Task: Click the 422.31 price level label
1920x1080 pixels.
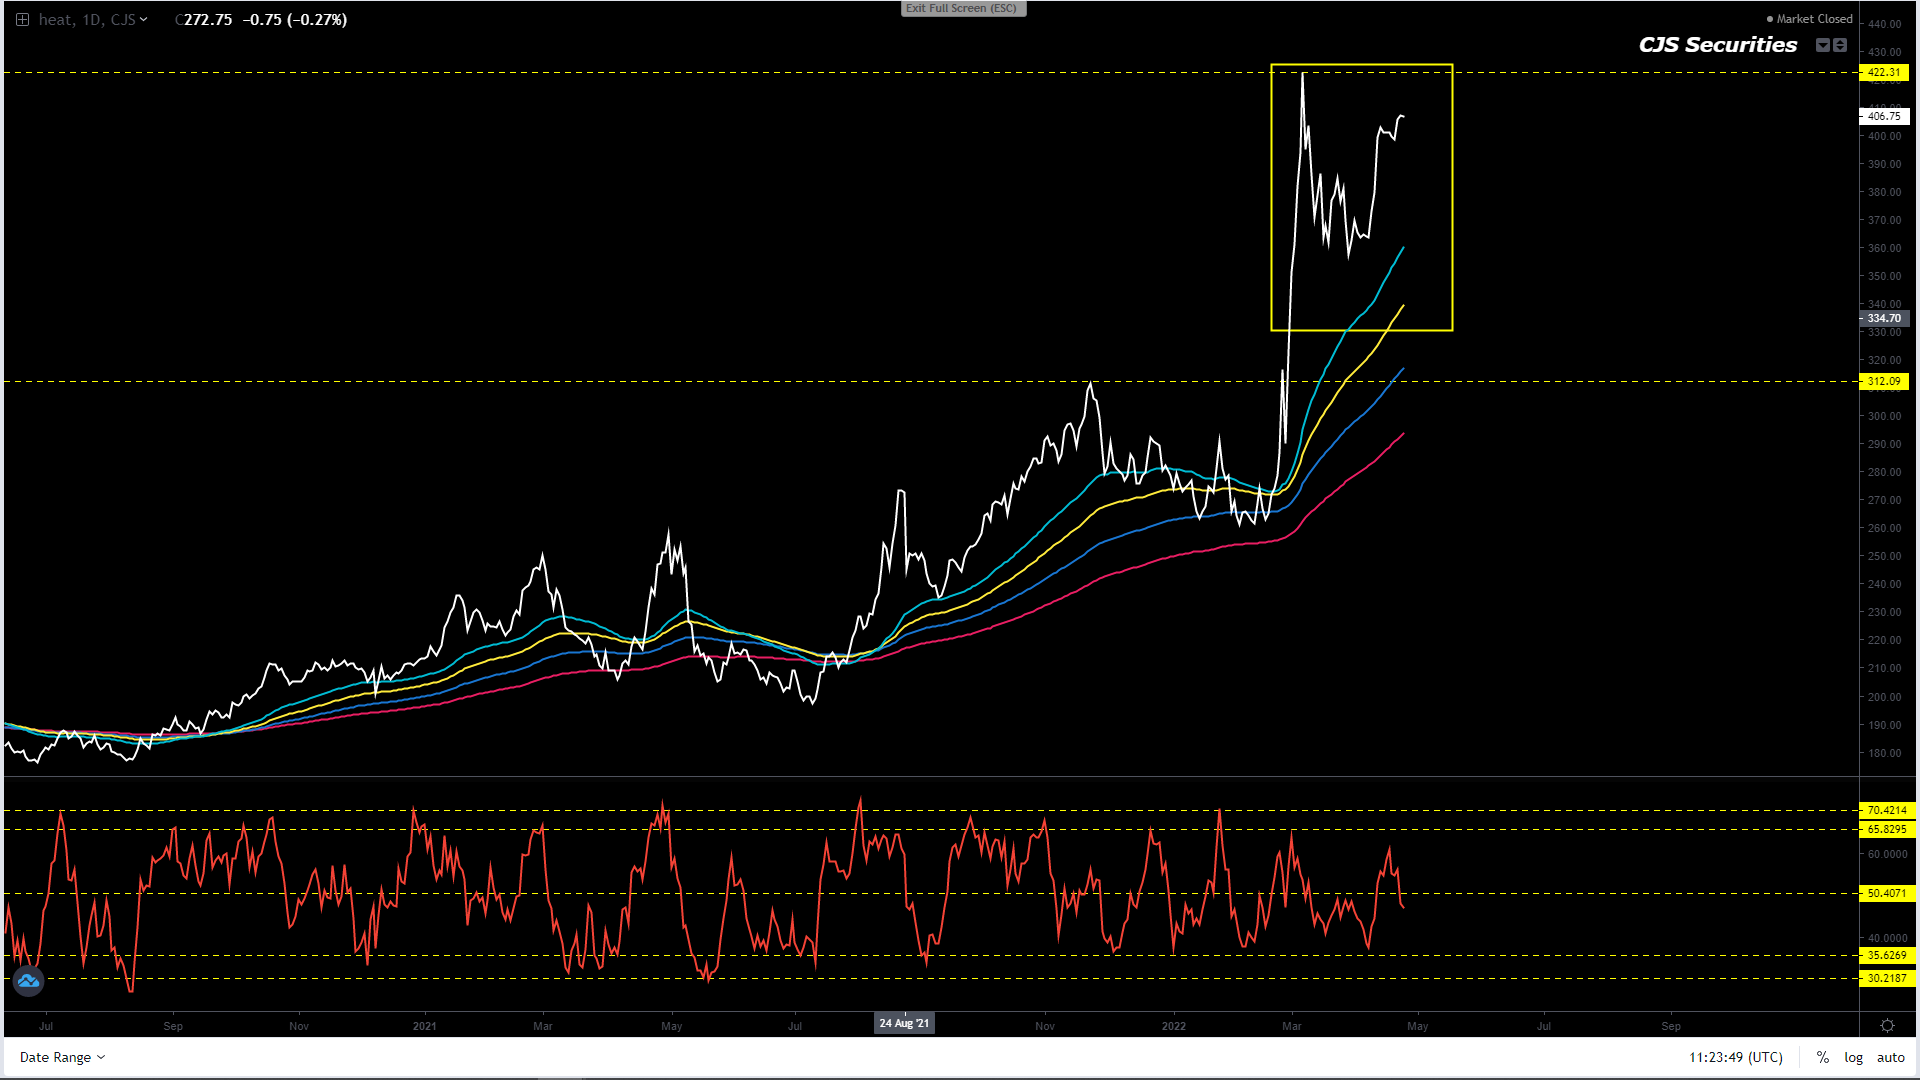Action: point(1884,72)
